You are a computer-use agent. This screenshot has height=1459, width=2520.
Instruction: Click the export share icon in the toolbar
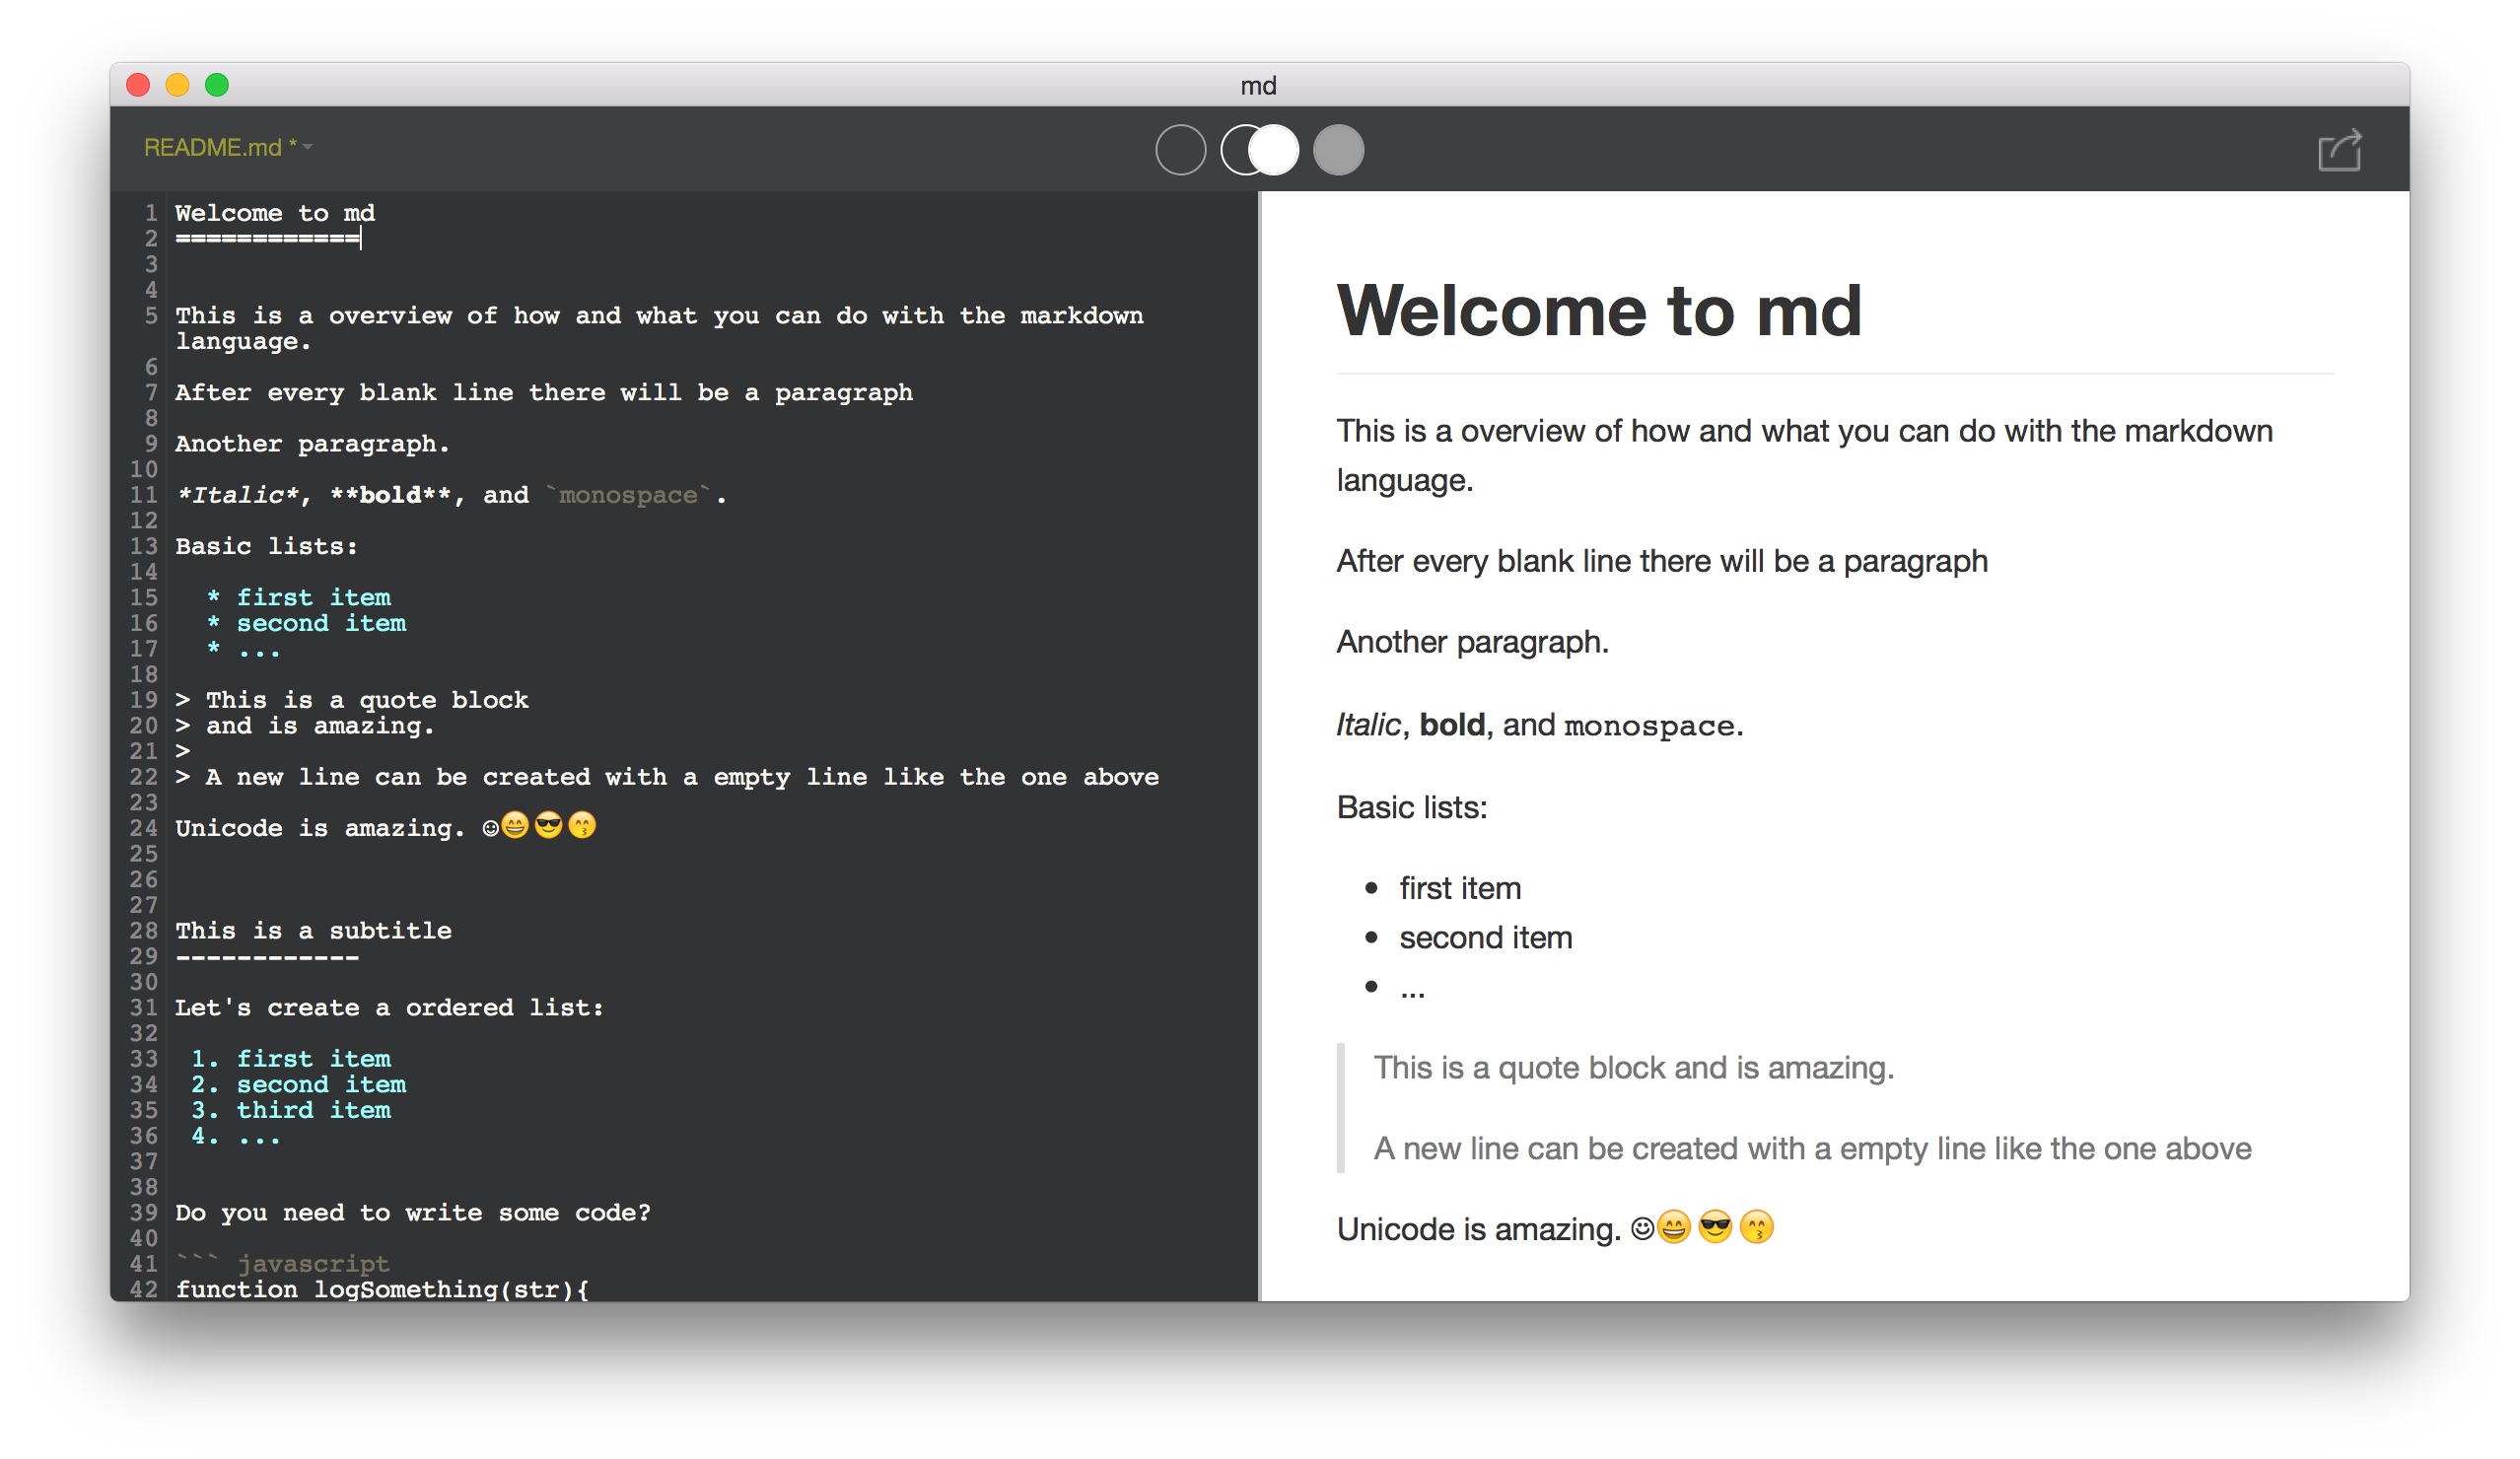coord(2339,150)
